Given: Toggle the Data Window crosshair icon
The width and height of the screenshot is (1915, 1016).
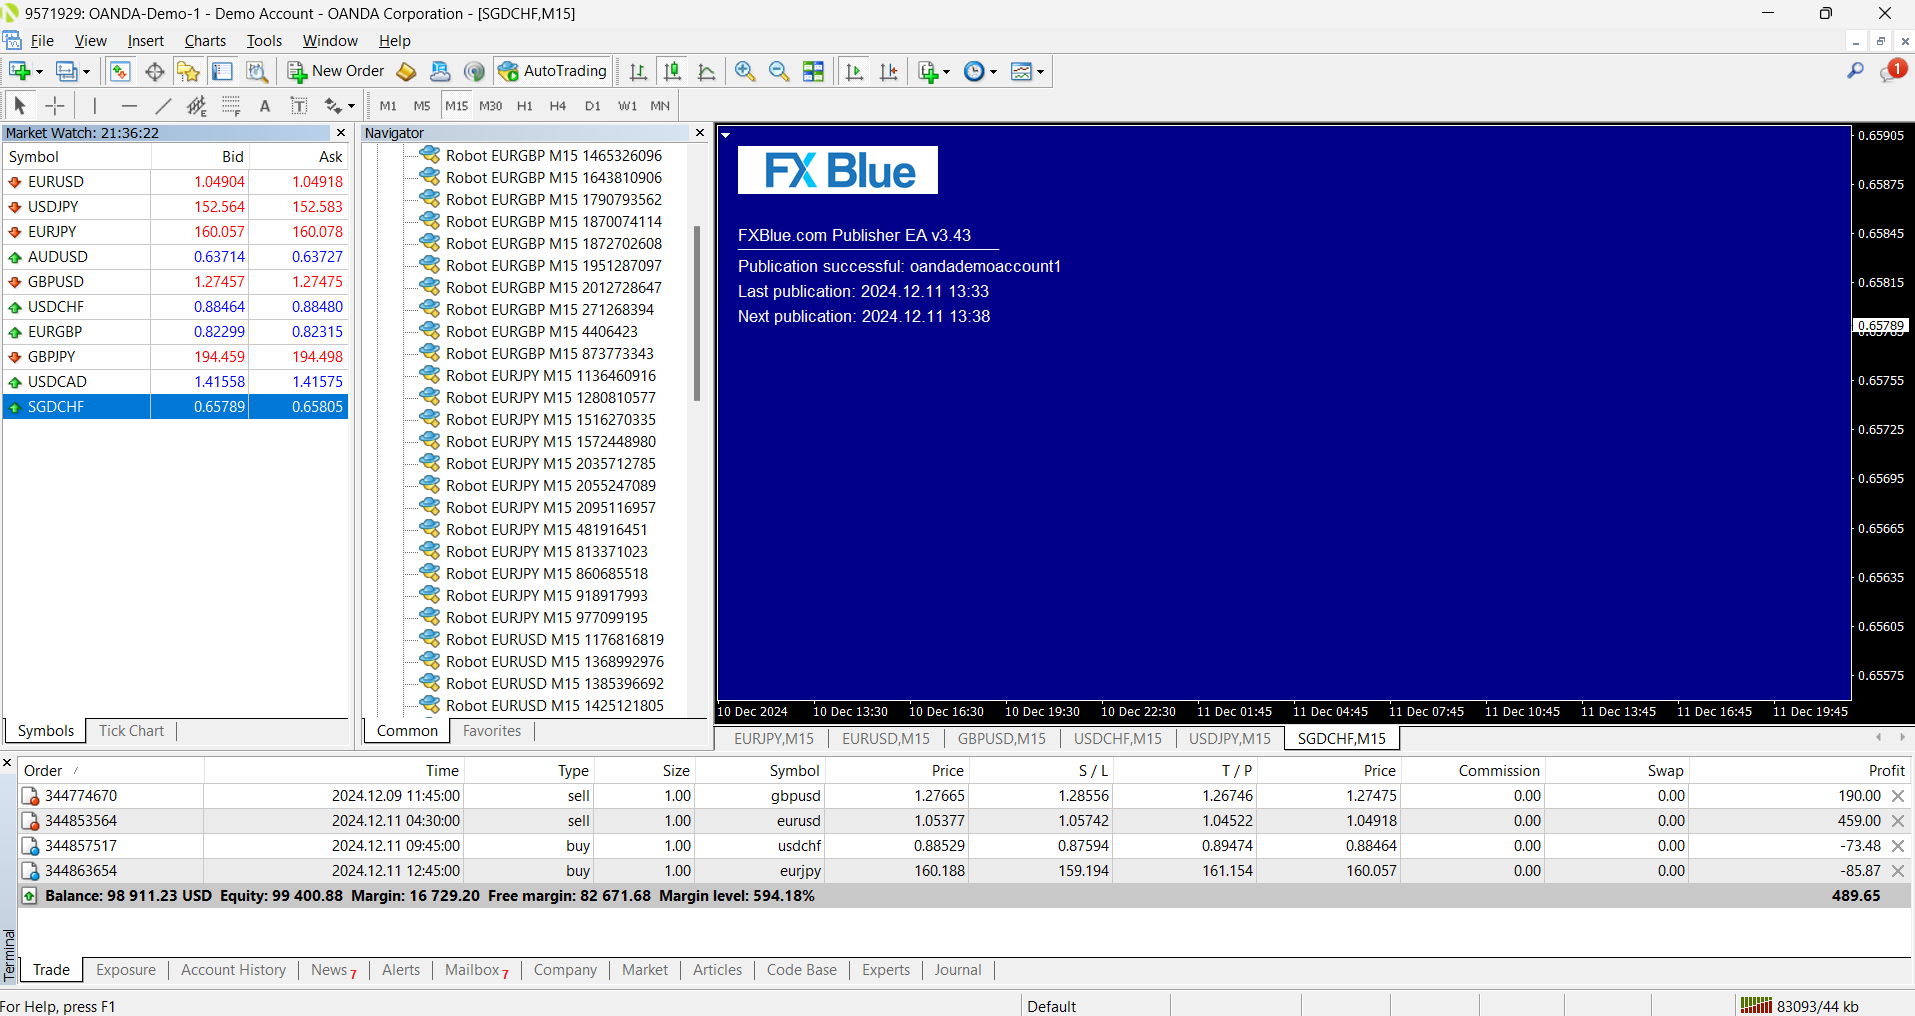Looking at the screenshot, I should pos(154,71).
